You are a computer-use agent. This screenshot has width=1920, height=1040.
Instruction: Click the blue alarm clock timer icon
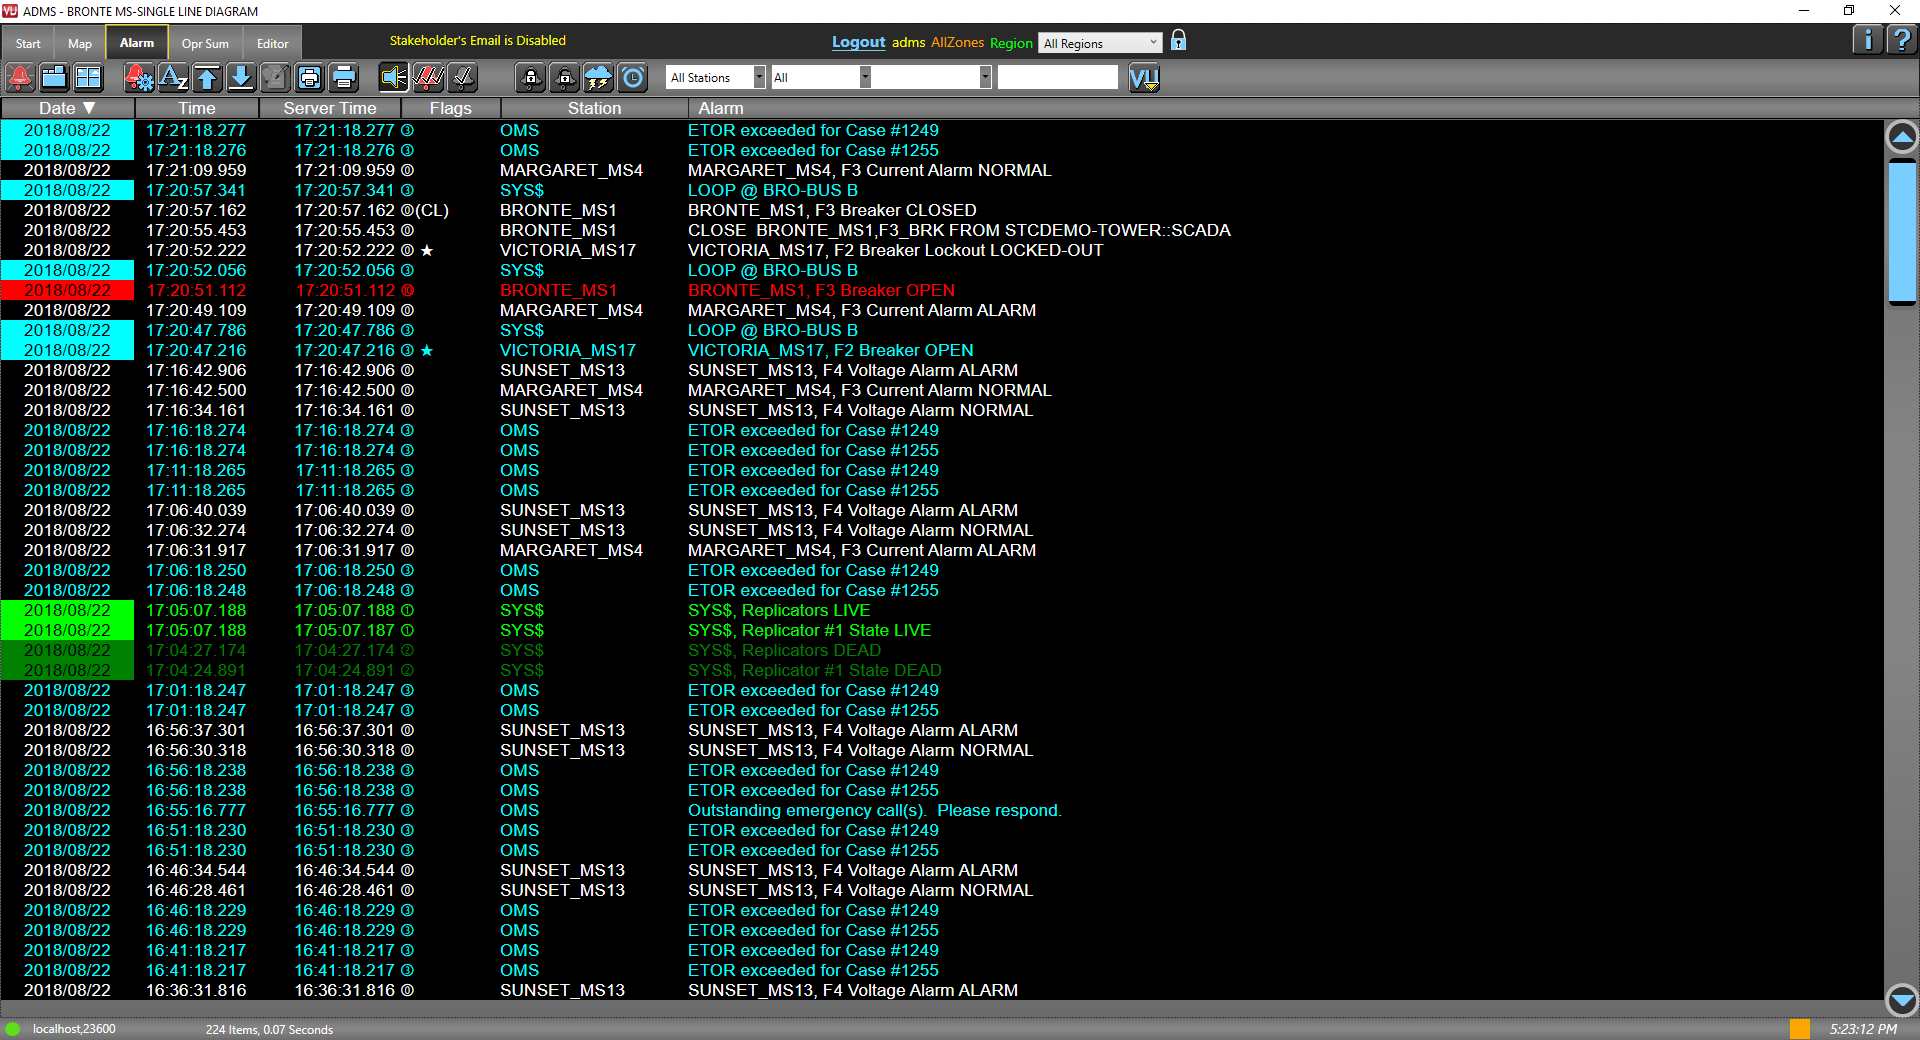point(631,77)
